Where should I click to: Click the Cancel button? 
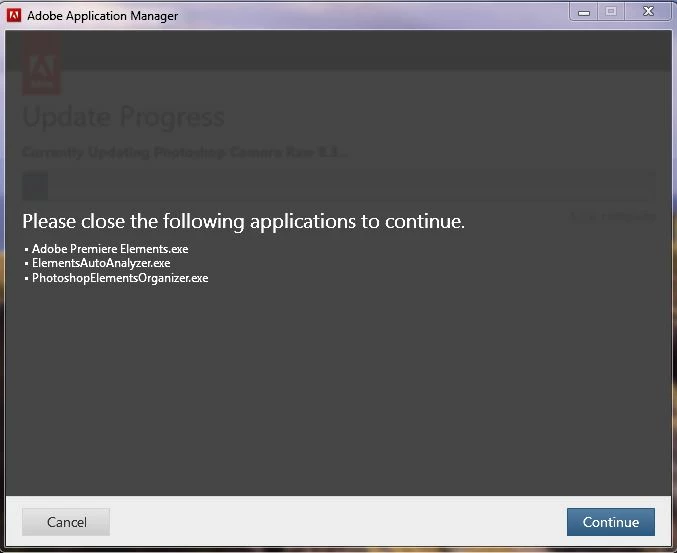coord(66,522)
